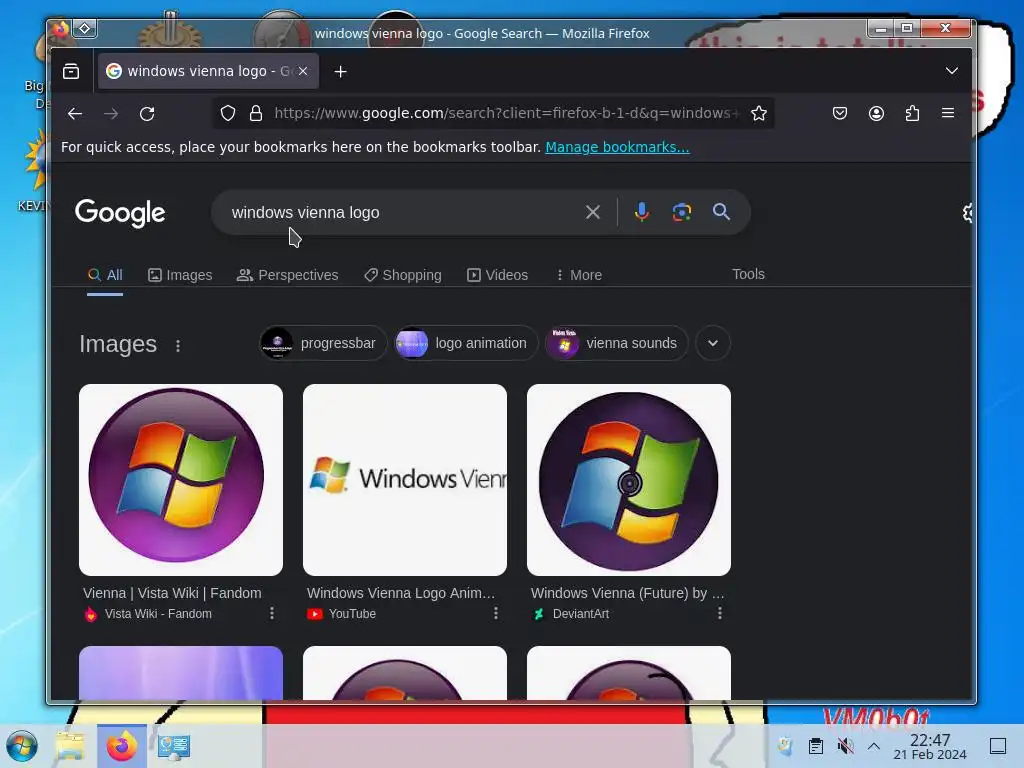Open the Windows Vienna YouTube thumbnail
1024x768 pixels.
pos(405,480)
